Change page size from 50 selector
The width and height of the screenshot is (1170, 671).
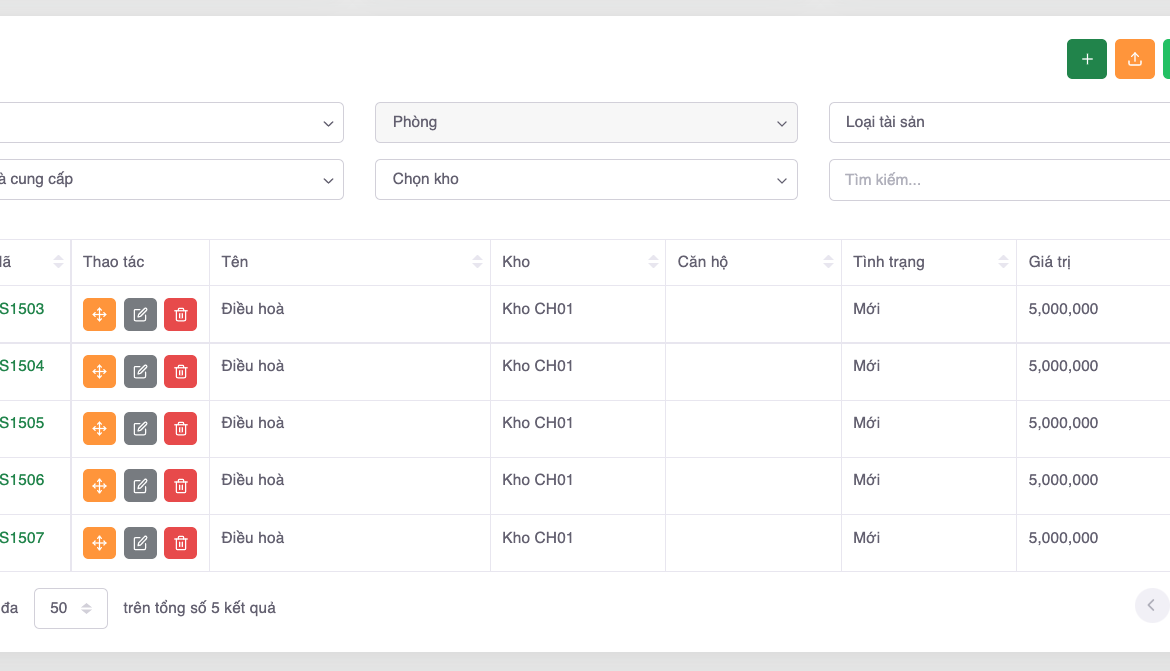click(70, 608)
